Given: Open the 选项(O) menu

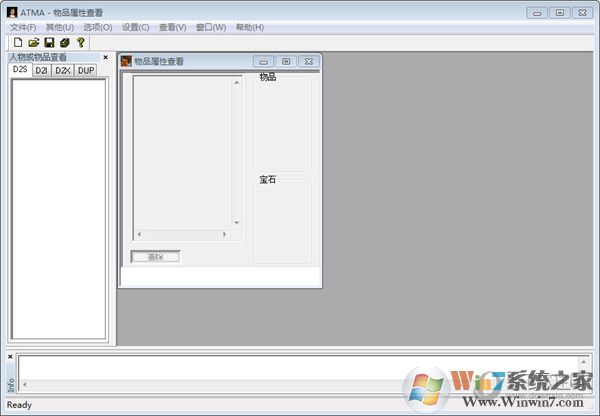Looking at the screenshot, I should coord(98,28).
